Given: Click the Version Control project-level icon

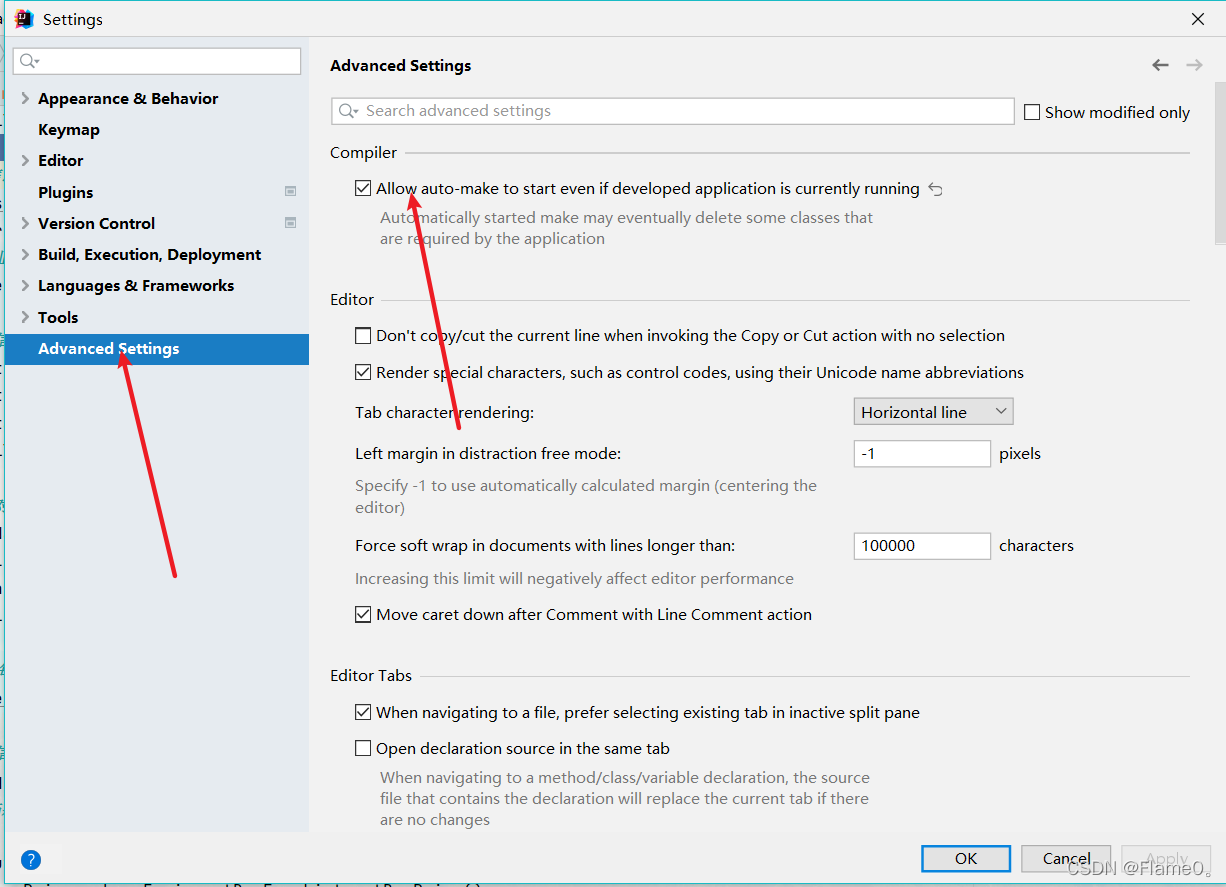Looking at the screenshot, I should tap(290, 222).
